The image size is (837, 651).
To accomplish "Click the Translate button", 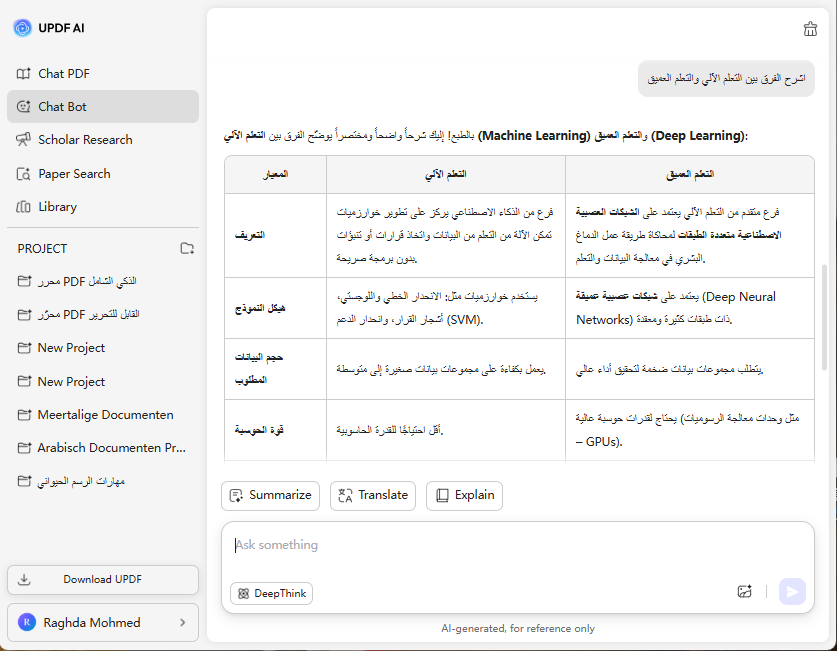I will pyautogui.click(x=372, y=495).
